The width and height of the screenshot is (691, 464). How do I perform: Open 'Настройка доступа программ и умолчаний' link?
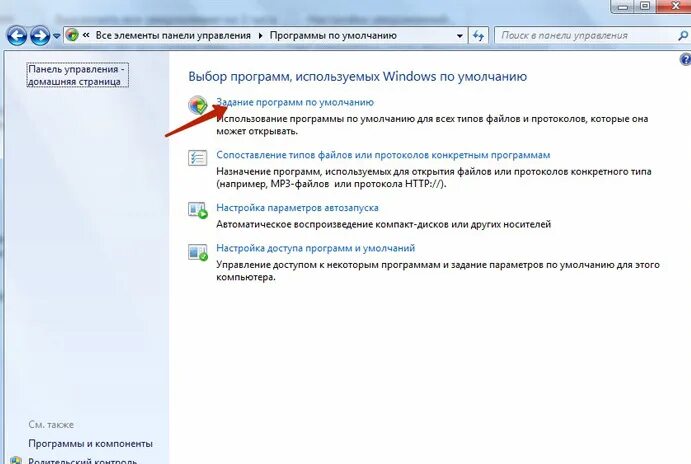coord(316,248)
